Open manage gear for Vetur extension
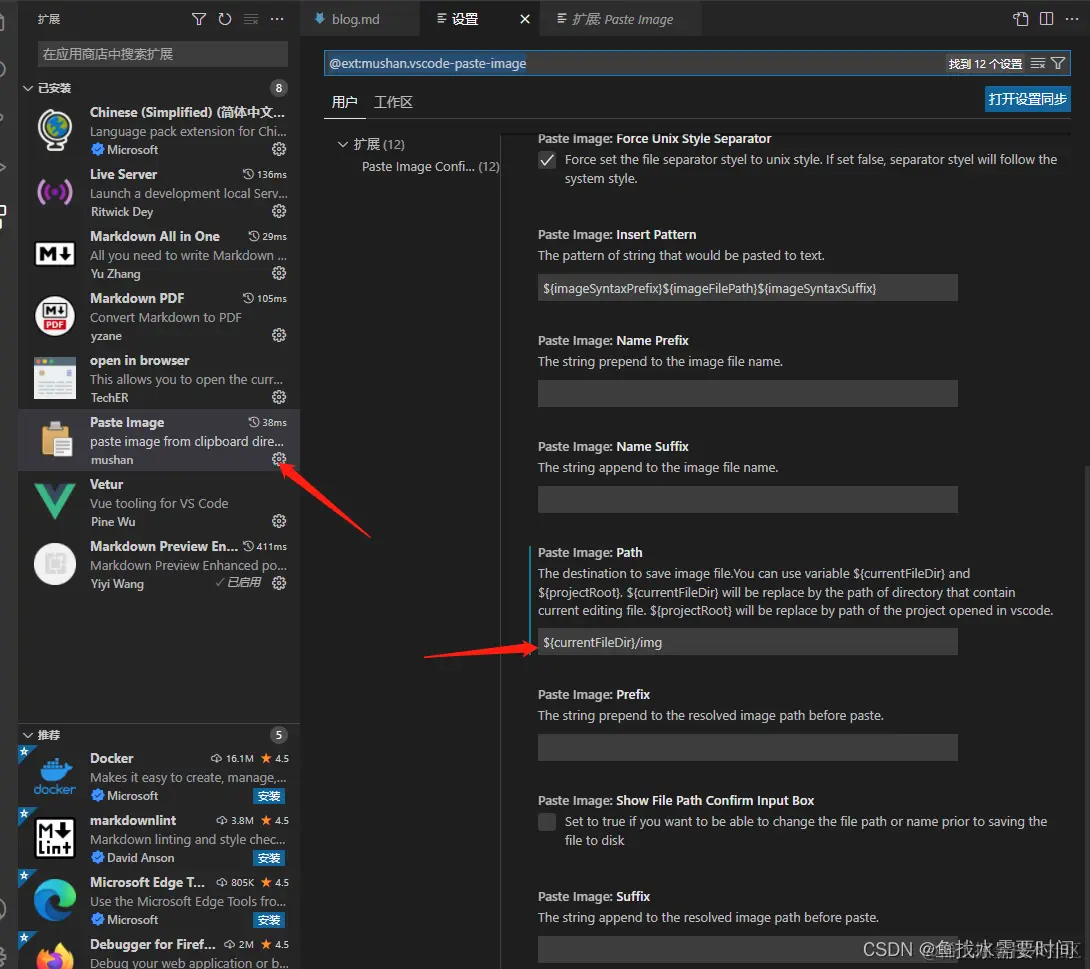The width and height of the screenshot is (1090, 969). pos(279,521)
